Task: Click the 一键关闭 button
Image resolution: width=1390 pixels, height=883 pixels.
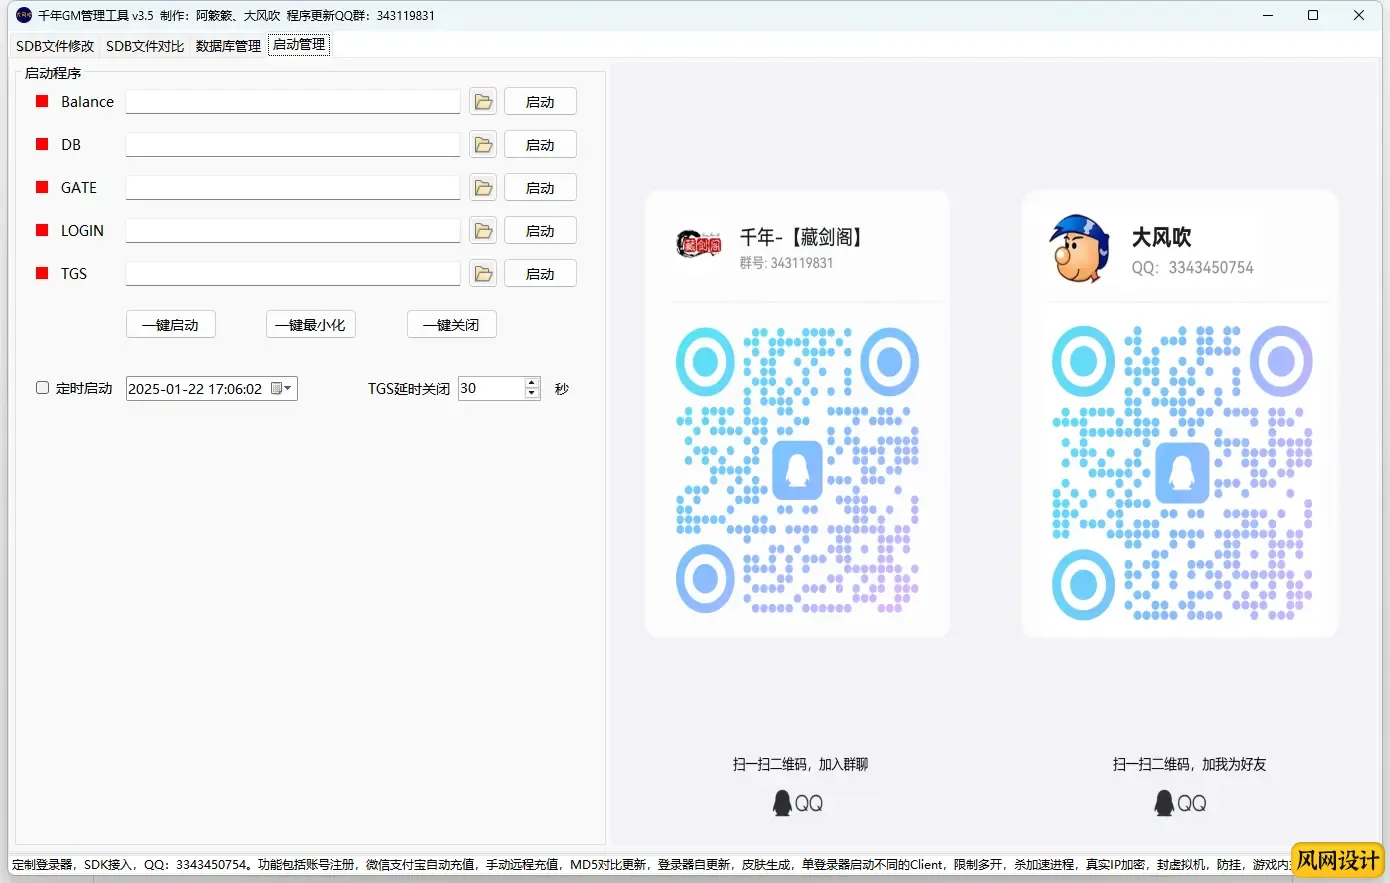Action: (451, 325)
